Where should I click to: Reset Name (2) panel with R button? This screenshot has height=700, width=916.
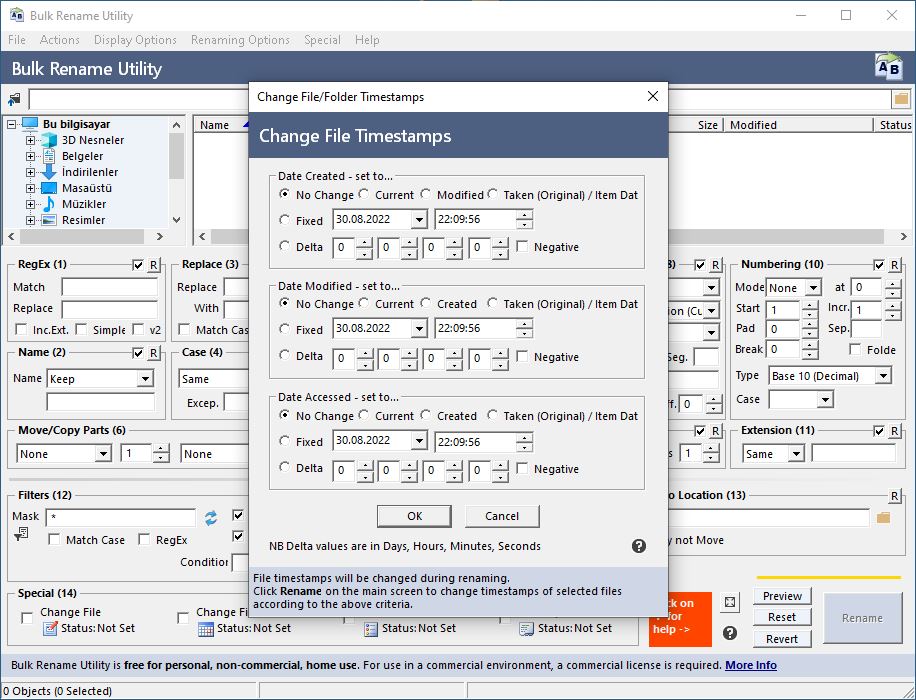153,354
